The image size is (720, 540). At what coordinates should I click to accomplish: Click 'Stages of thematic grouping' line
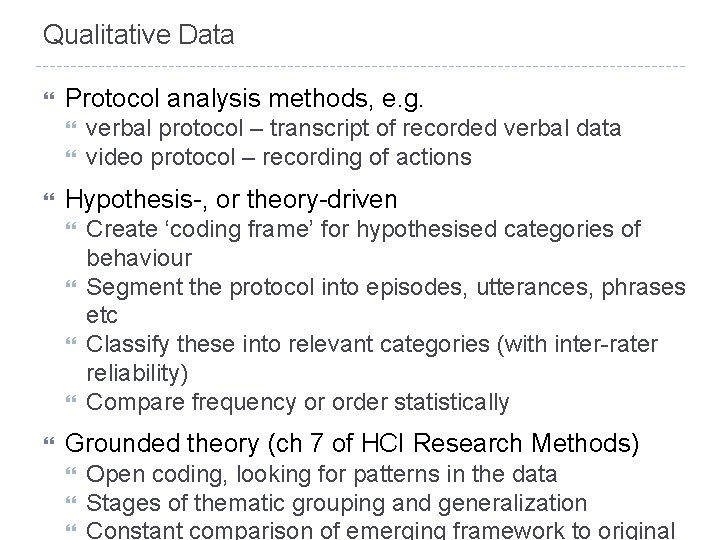click(337, 503)
